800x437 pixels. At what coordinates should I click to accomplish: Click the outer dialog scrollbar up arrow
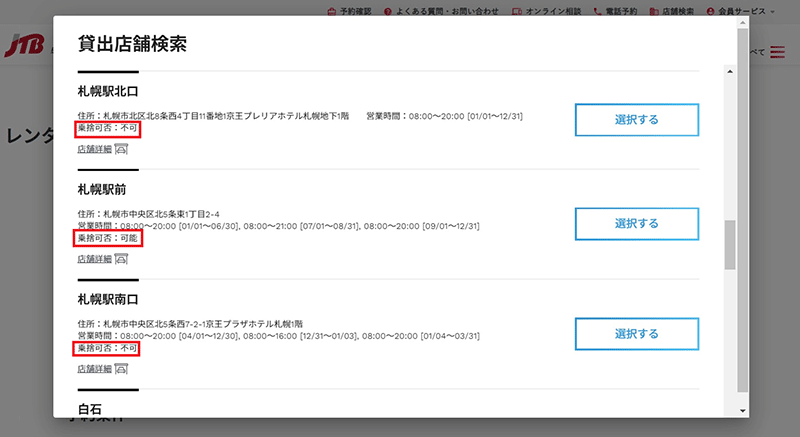tap(742, 22)
